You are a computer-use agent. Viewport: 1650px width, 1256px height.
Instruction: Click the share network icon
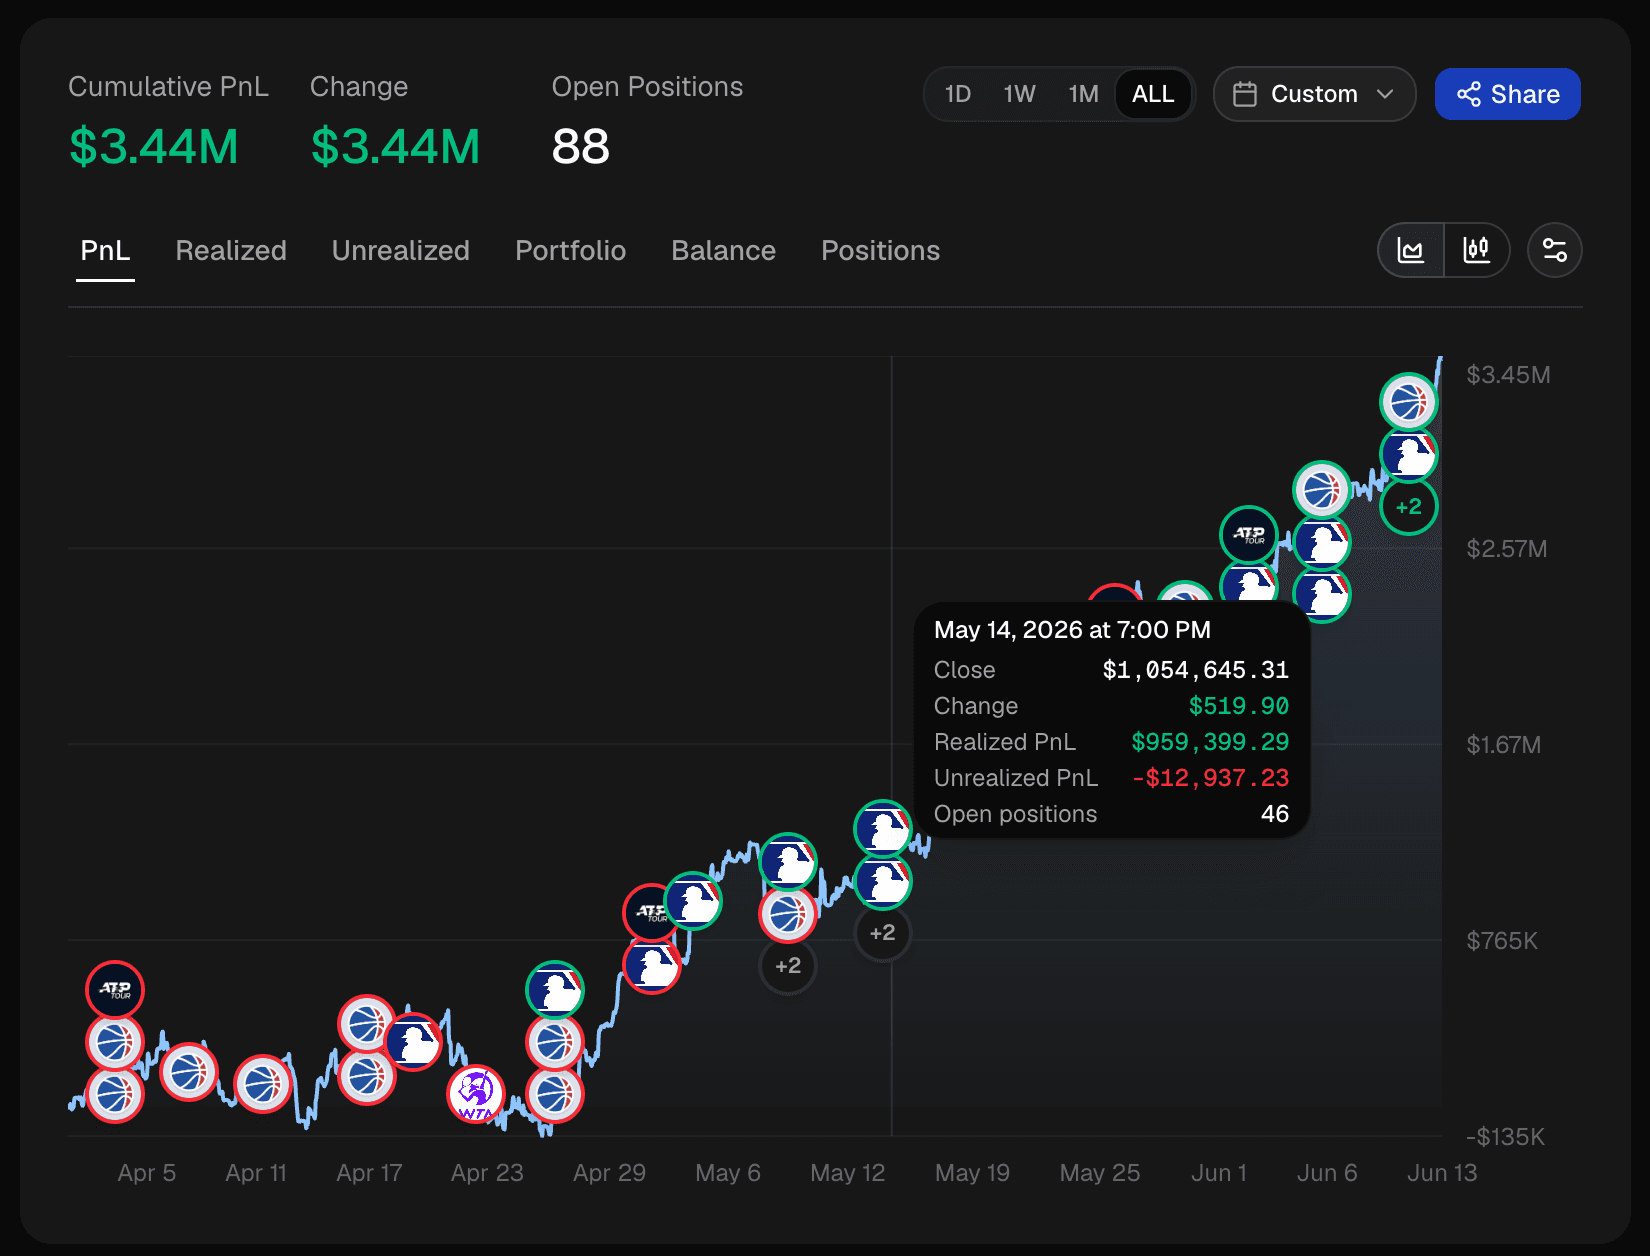(1469, 94)
